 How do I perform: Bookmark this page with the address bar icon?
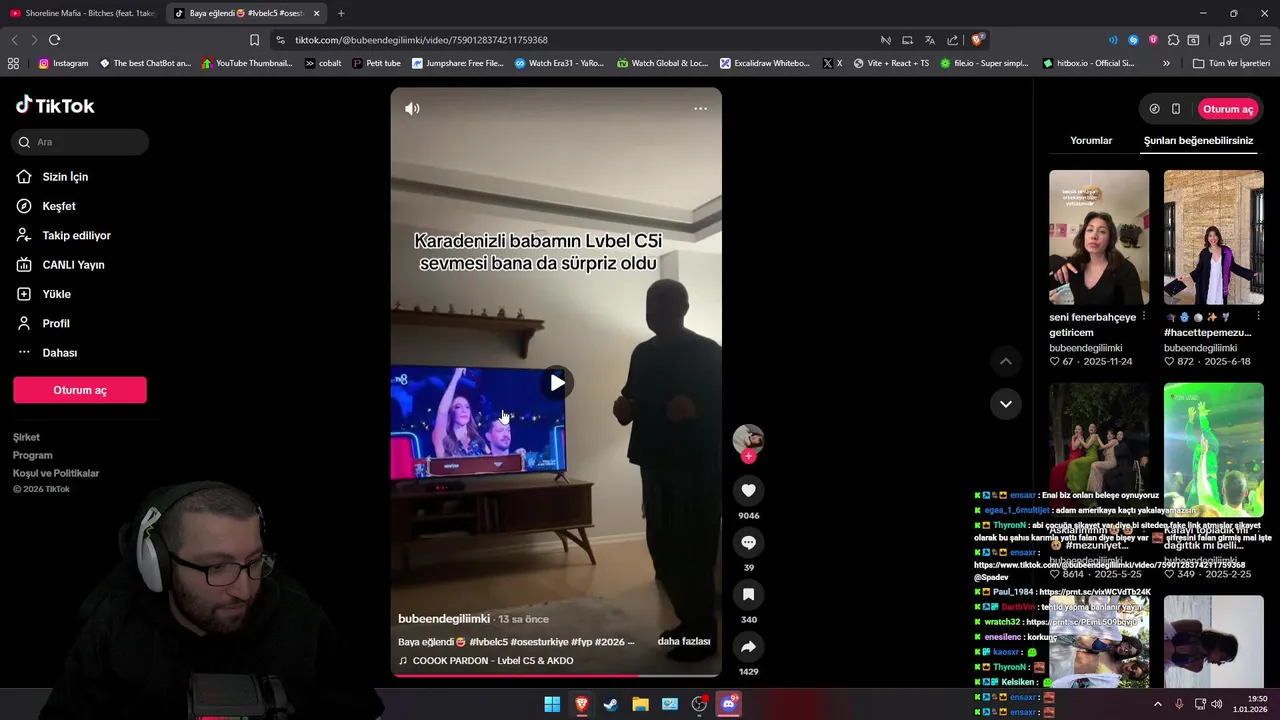click(x=254, y=40)
